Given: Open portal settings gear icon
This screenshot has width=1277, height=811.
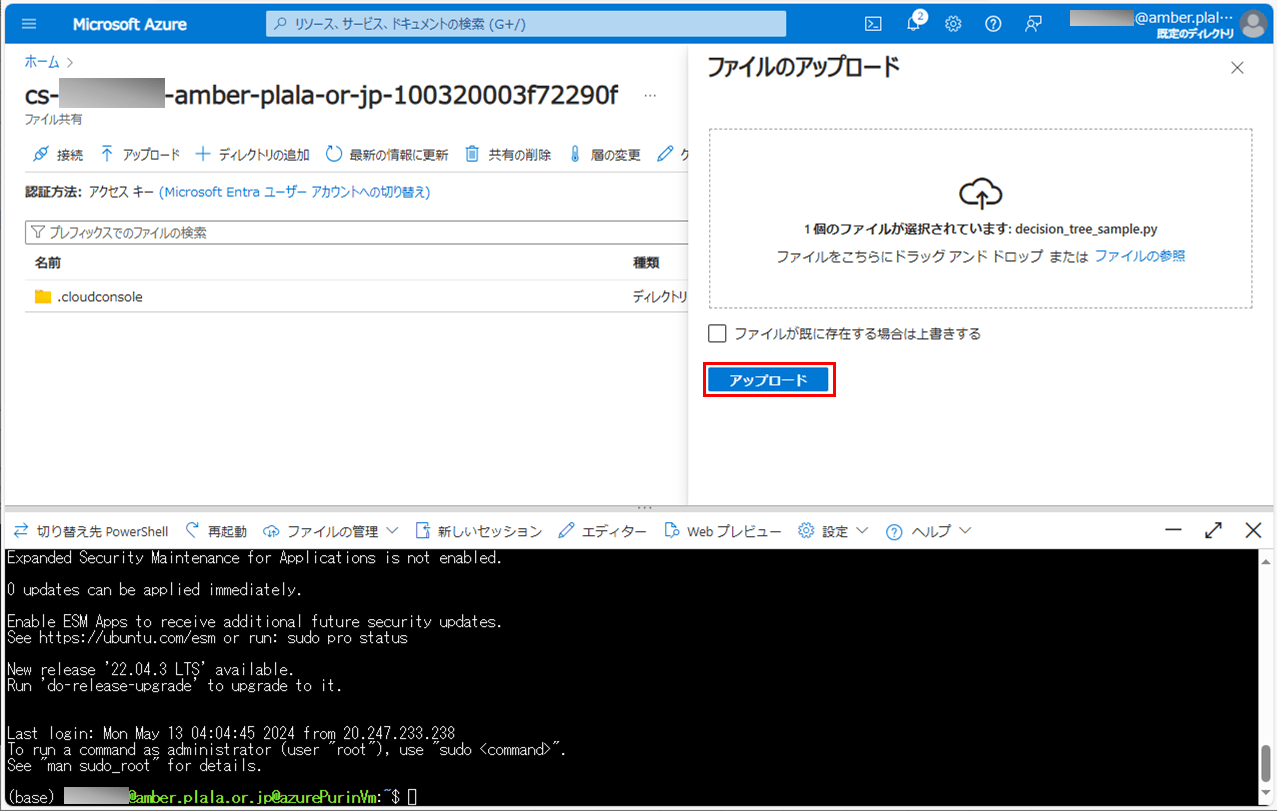Looking at the screenshot, I should pos(953,24).
